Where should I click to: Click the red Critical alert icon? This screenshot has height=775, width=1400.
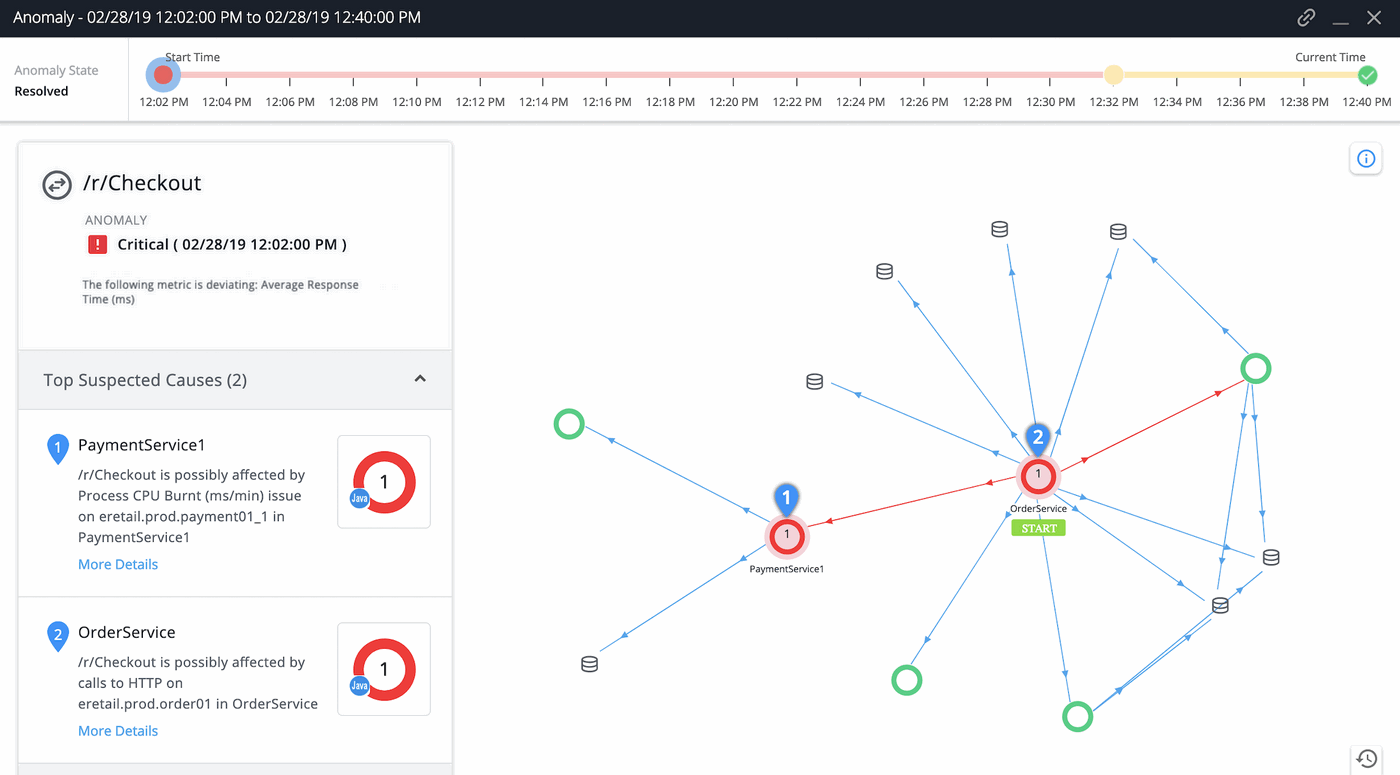(97, 244)
